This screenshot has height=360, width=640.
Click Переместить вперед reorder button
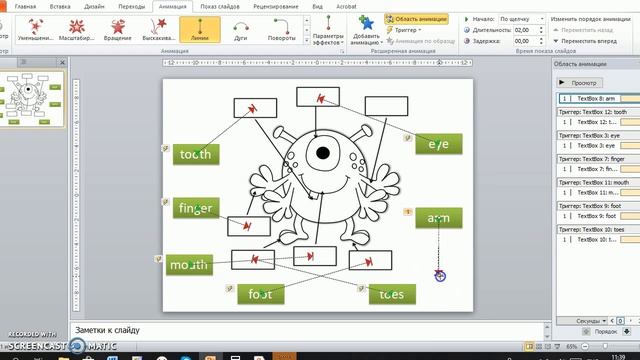[x=584, y=41]
